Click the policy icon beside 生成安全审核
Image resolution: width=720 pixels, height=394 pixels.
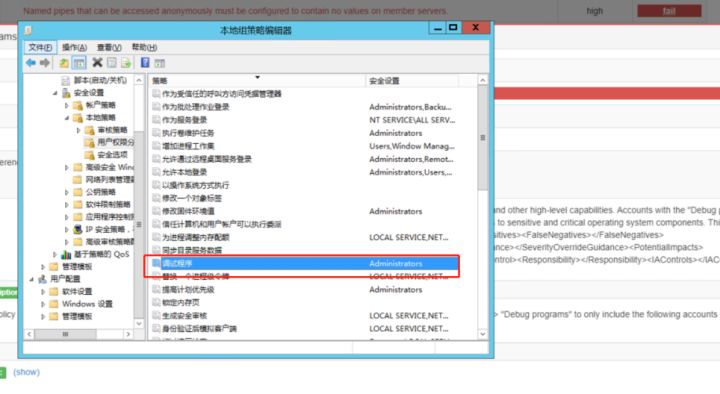point(157,315)
